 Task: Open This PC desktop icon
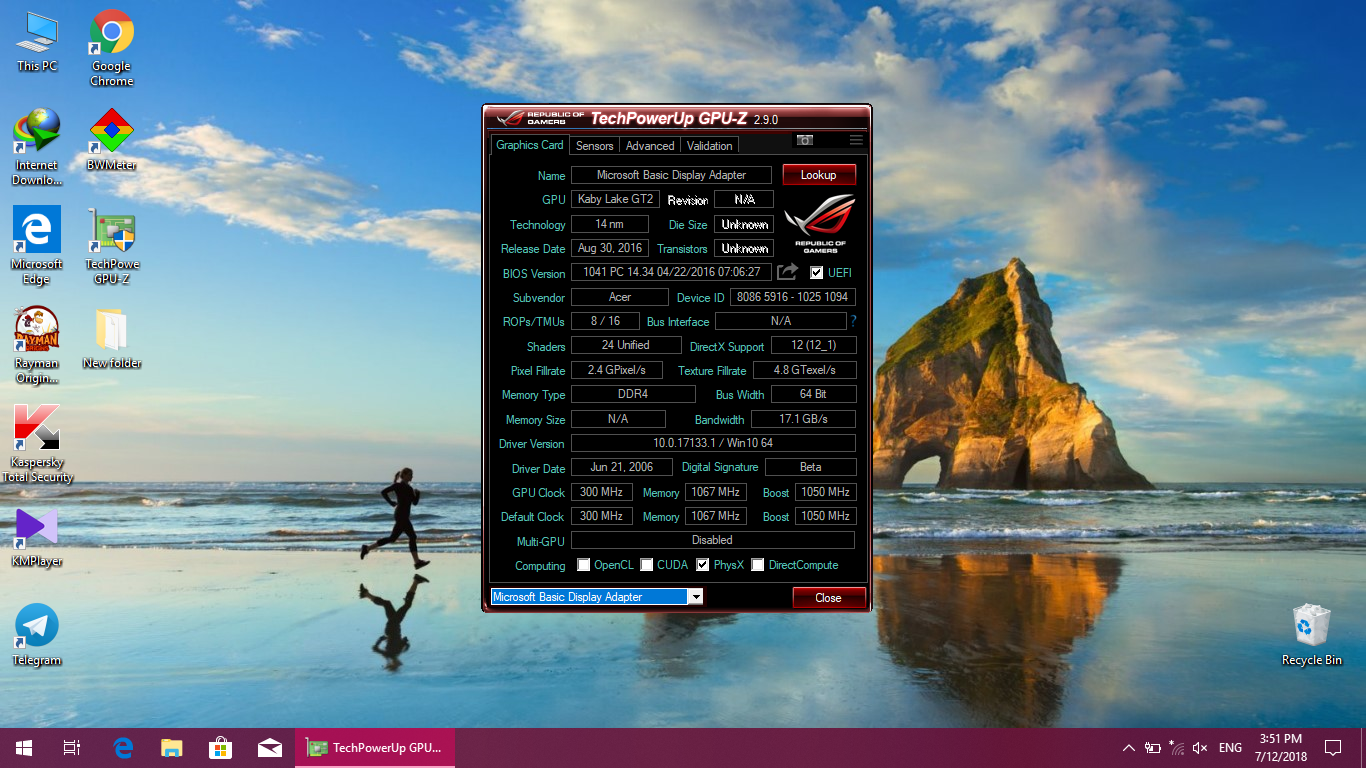(x=37, y=41)
